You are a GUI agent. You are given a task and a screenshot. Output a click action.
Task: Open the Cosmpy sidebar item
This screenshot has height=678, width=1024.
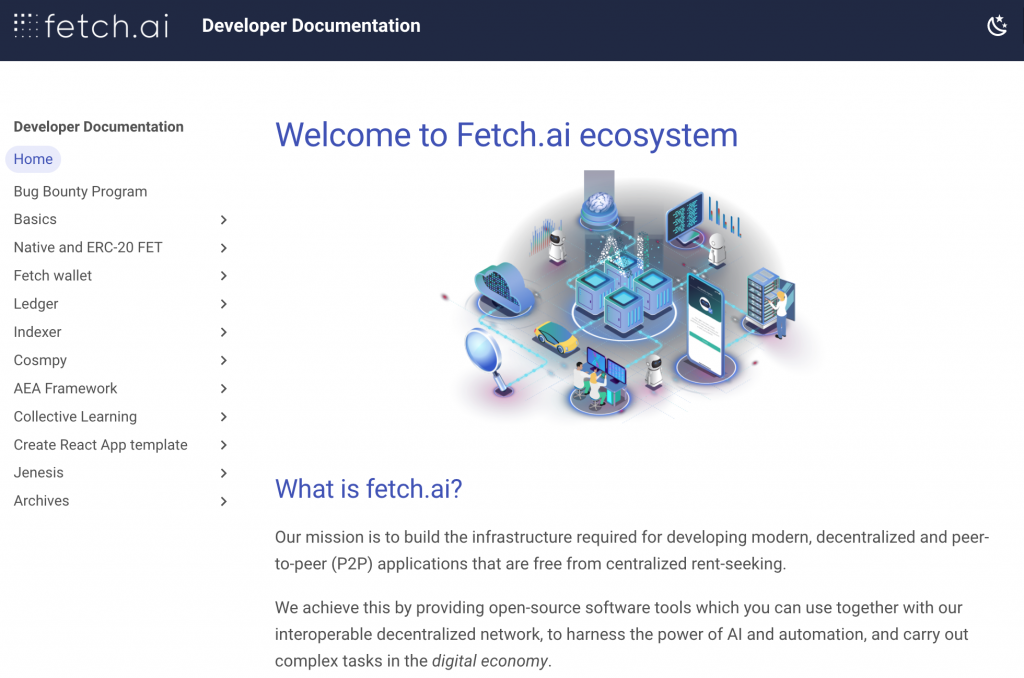pos(40,360)
